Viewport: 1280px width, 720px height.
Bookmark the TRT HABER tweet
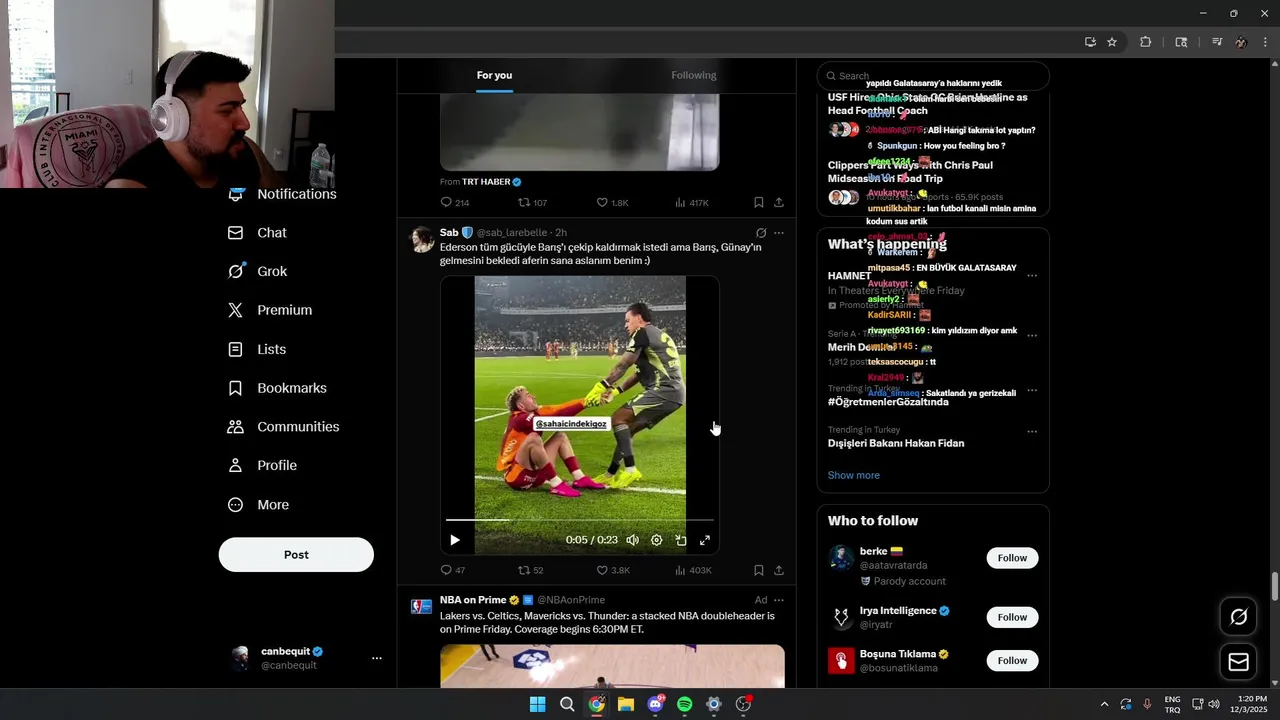coord(759,203)
